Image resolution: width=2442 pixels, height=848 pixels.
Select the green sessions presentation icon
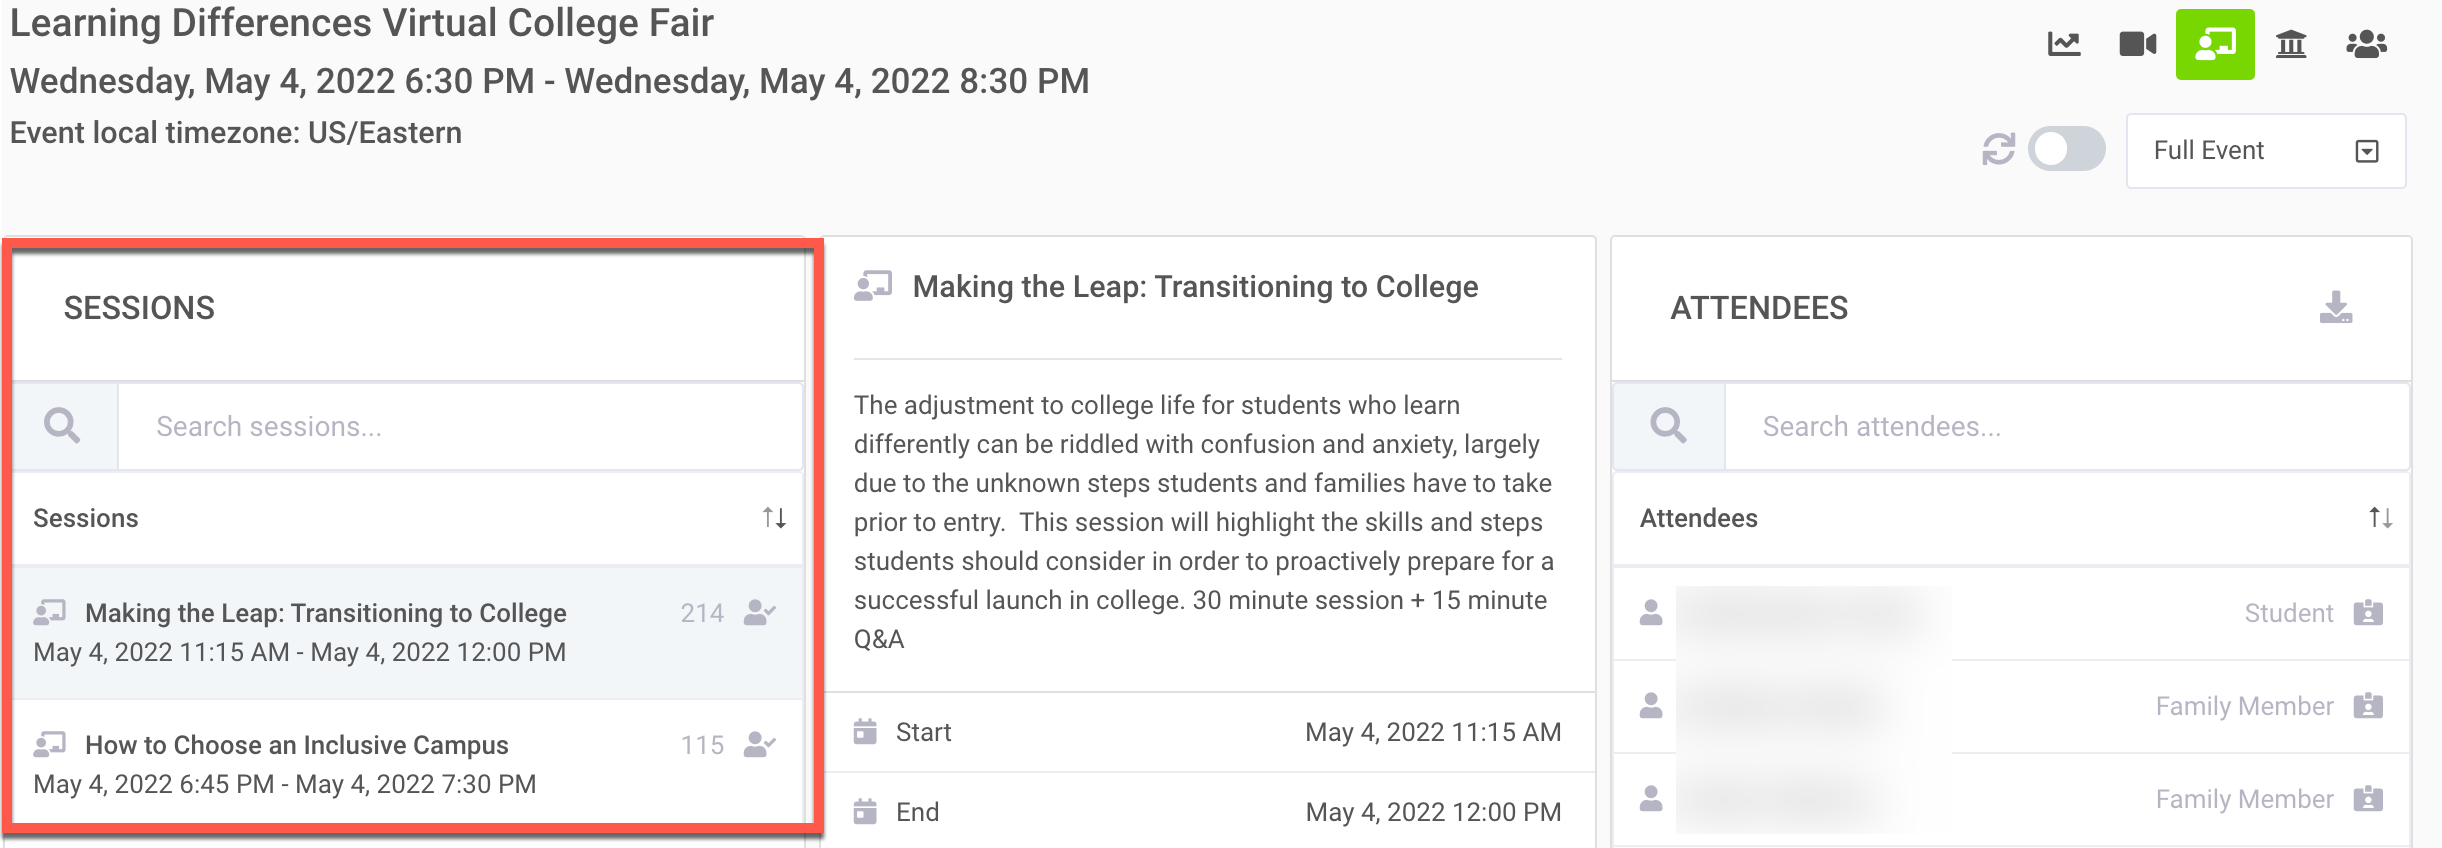(2215, 44)
